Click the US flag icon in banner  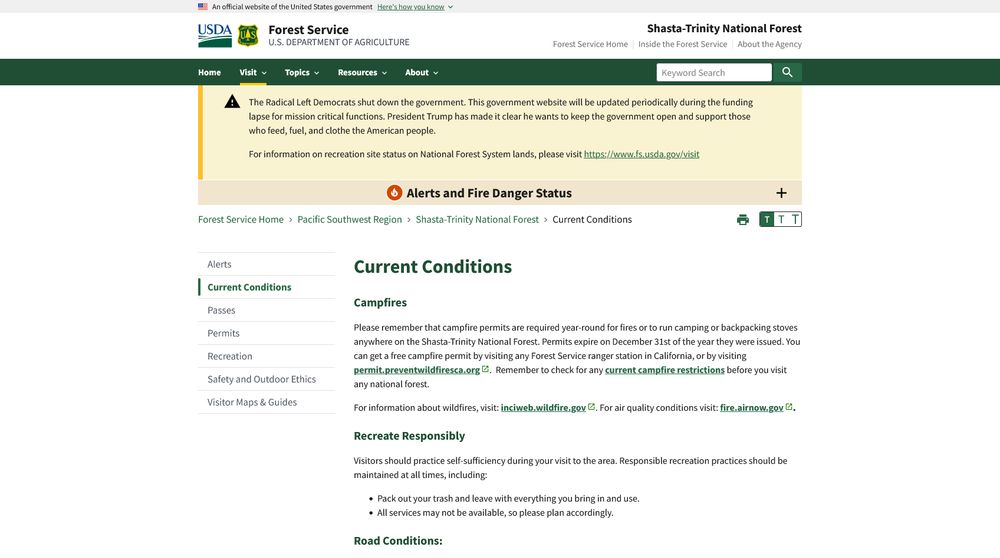[203, 6]
